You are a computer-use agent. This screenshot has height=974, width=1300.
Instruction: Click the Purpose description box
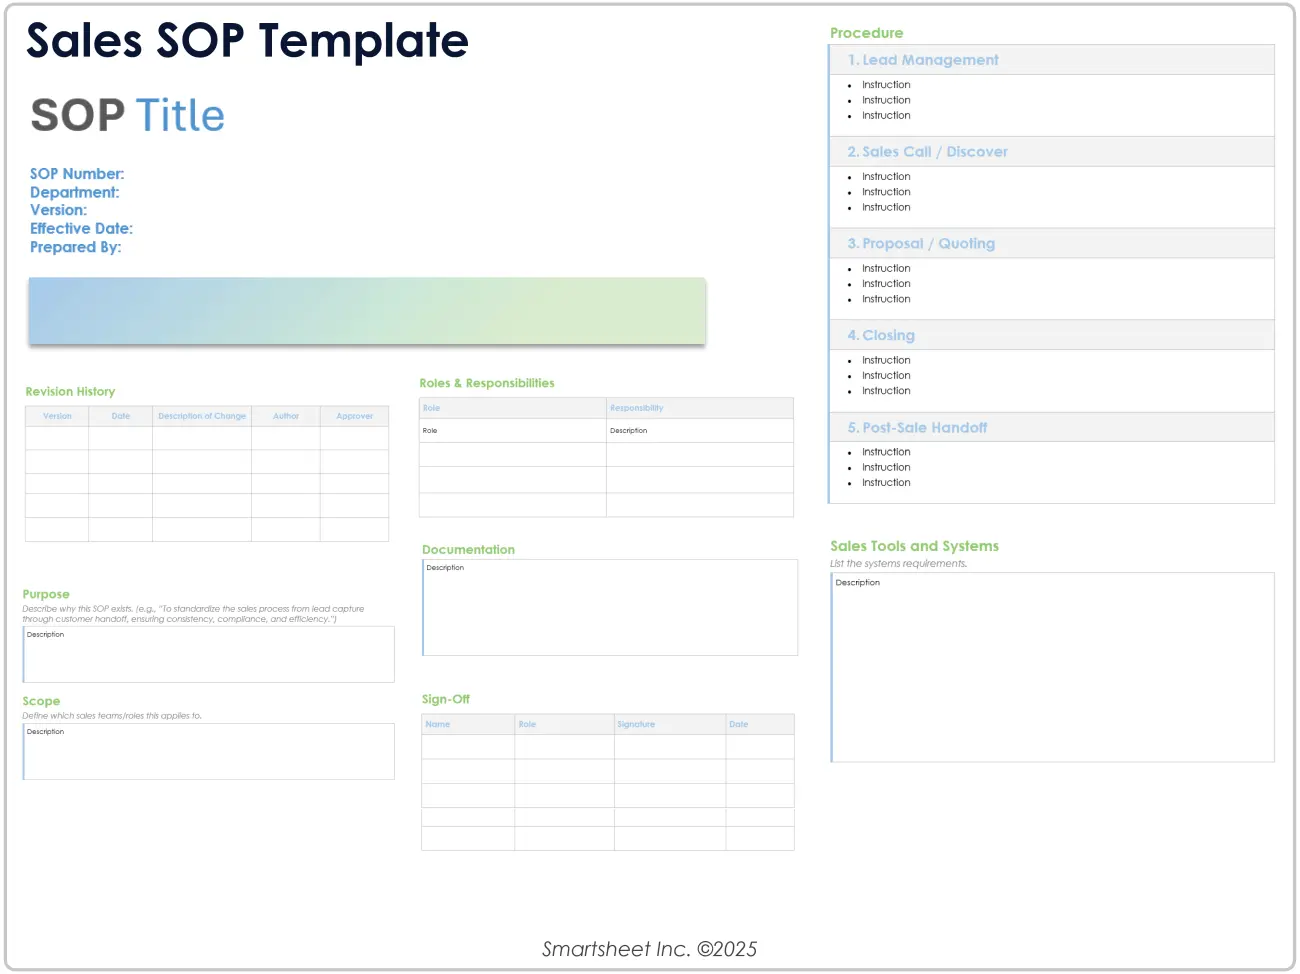(208, 654)
